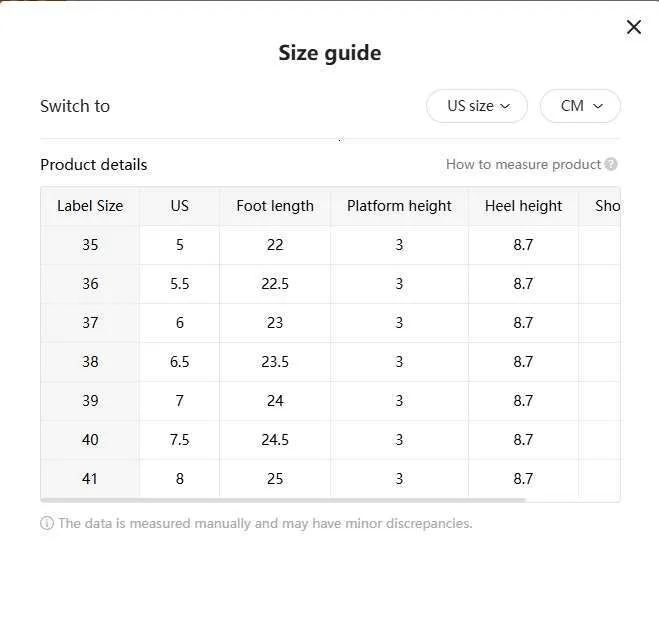Click the Foot length column header
The image size is (659, 637).
tap(275, 206)
